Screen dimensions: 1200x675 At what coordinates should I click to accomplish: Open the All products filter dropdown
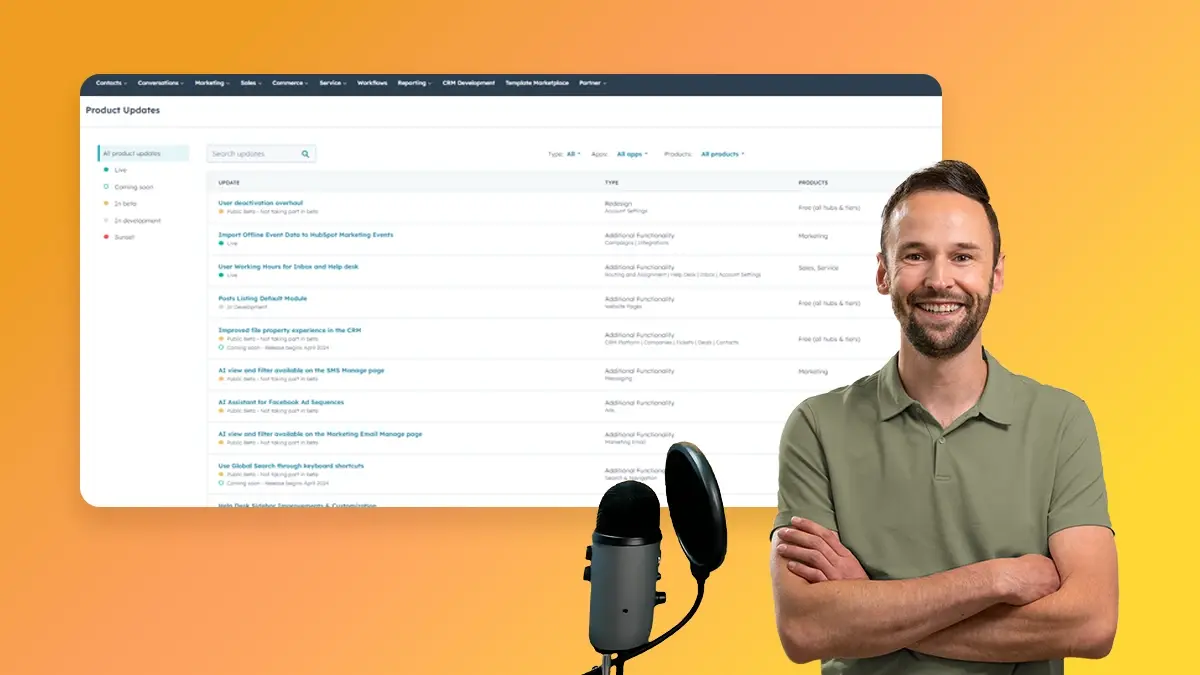pos(722,154)
